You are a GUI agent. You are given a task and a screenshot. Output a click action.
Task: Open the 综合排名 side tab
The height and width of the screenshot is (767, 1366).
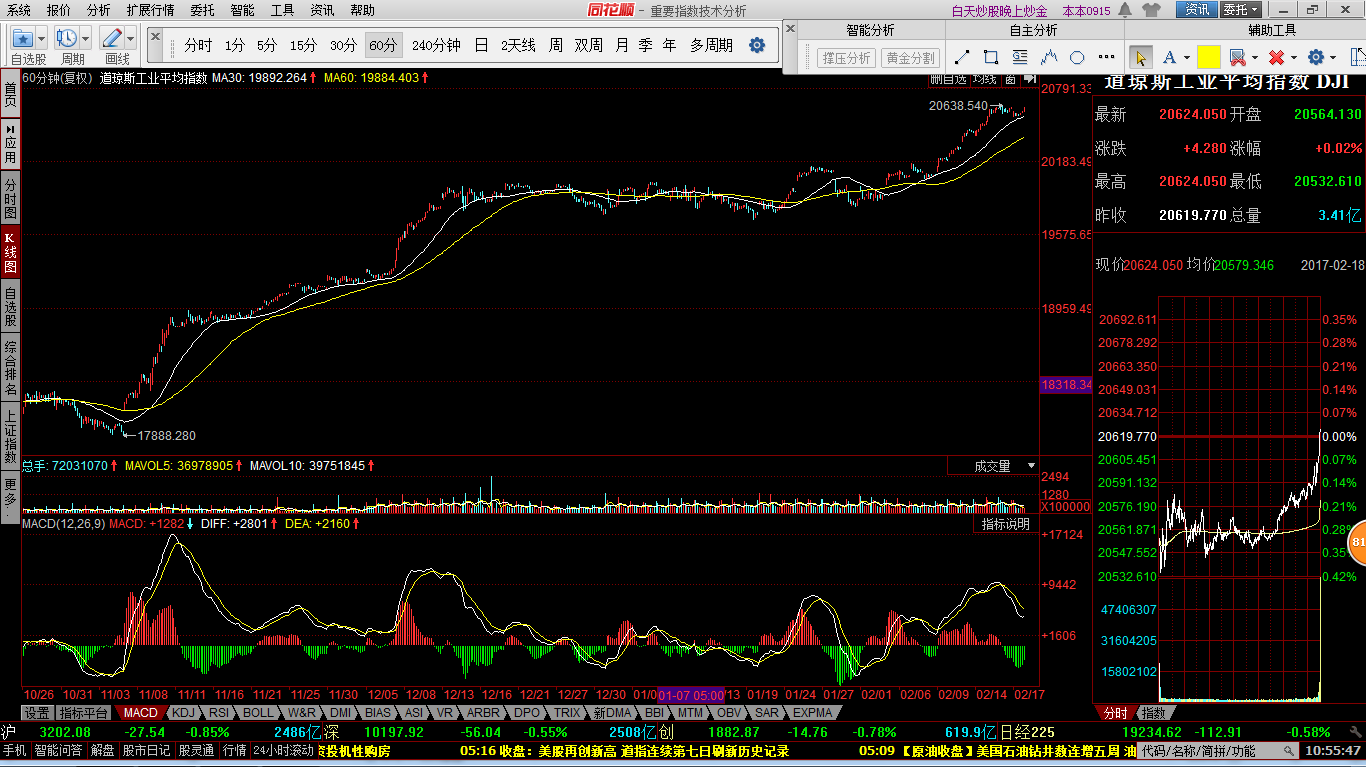10,366
